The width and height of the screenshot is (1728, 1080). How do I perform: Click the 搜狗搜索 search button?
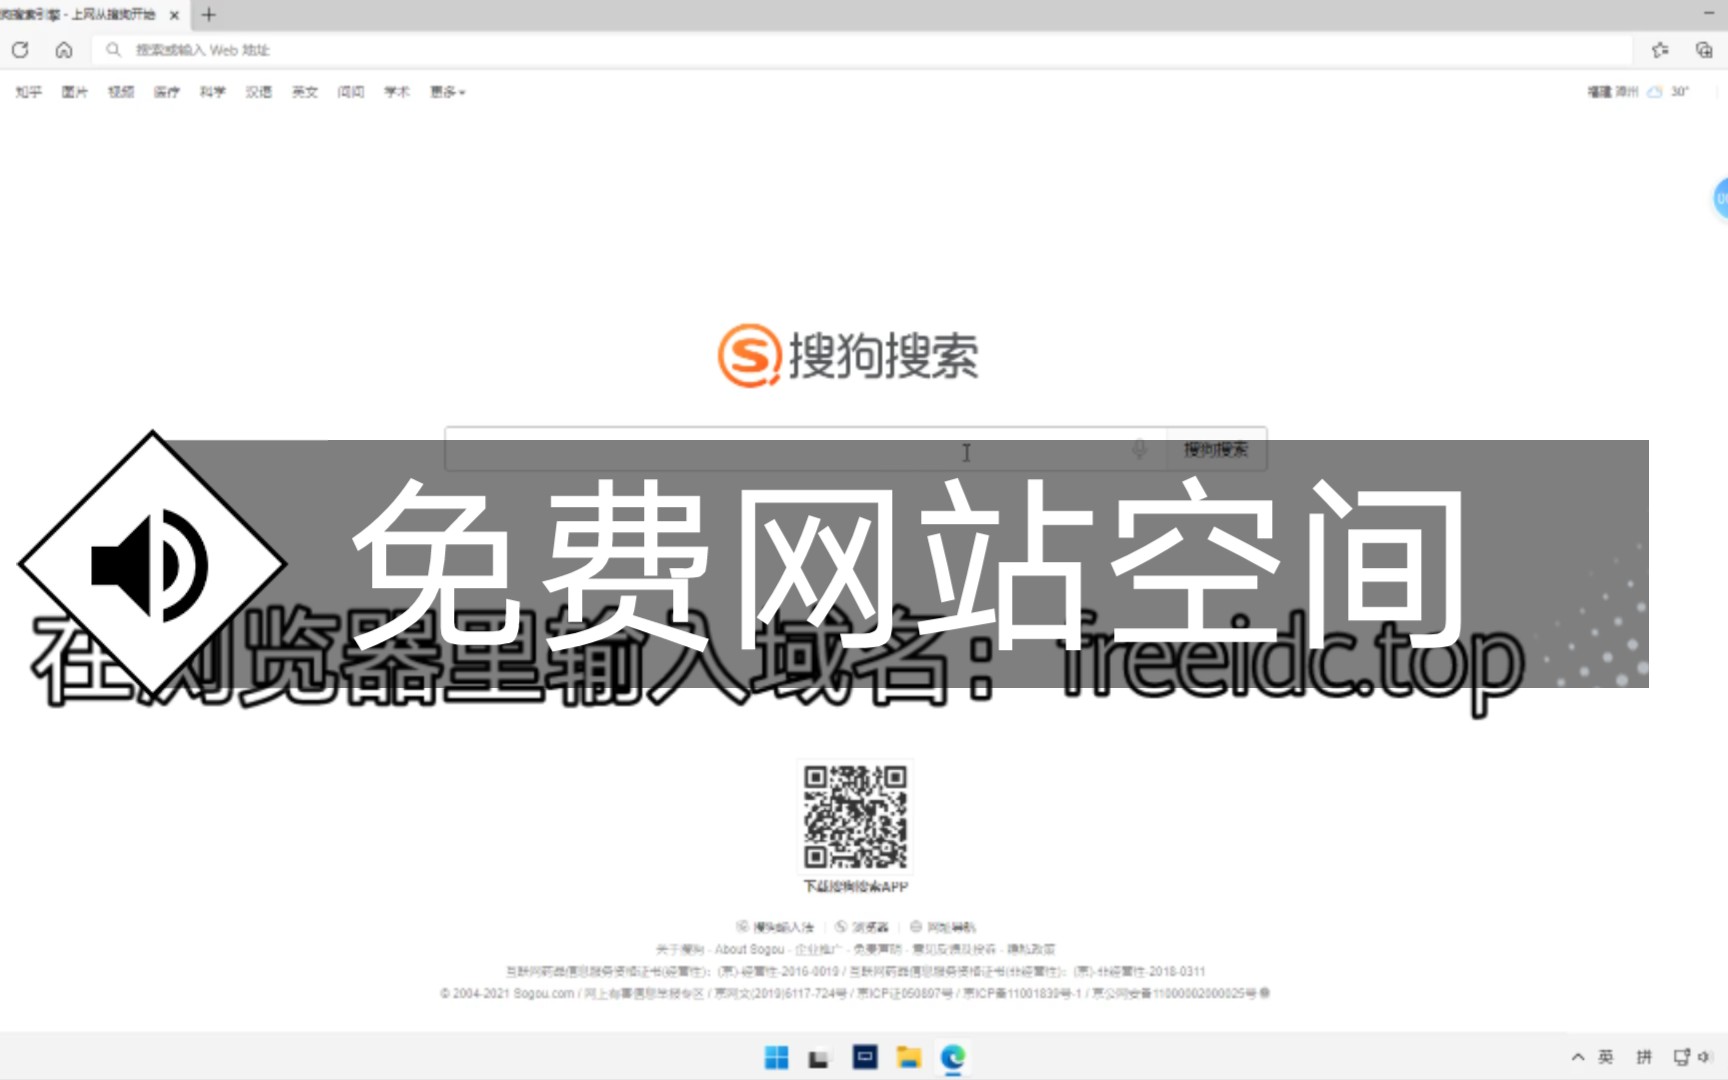(x=1216, y=449)
